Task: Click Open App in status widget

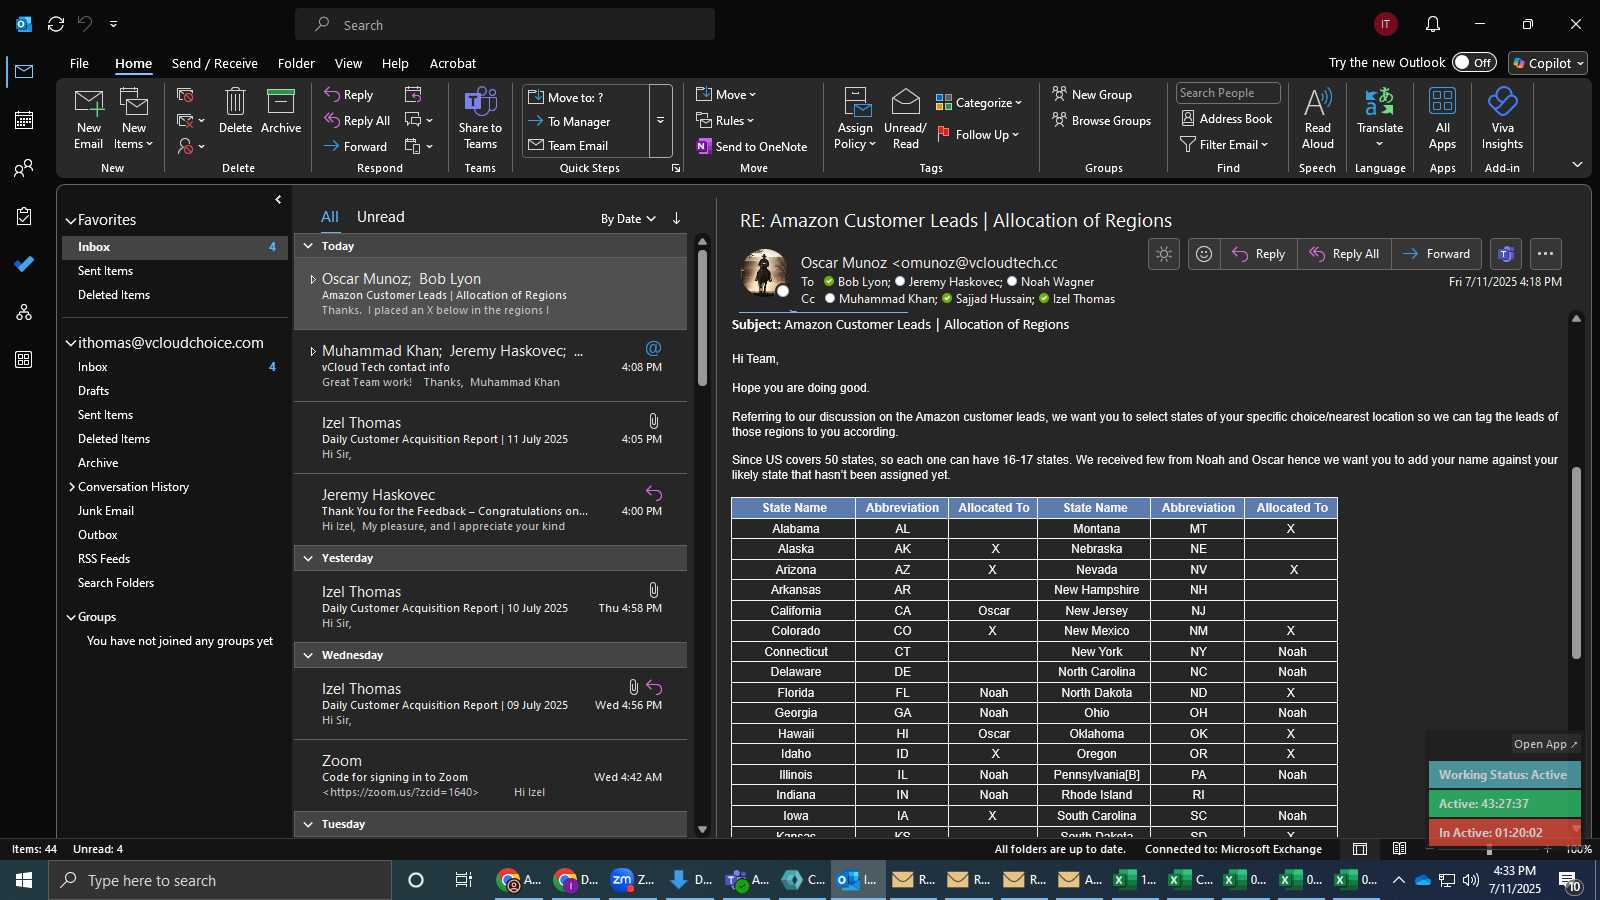Action: point(1545,744)
